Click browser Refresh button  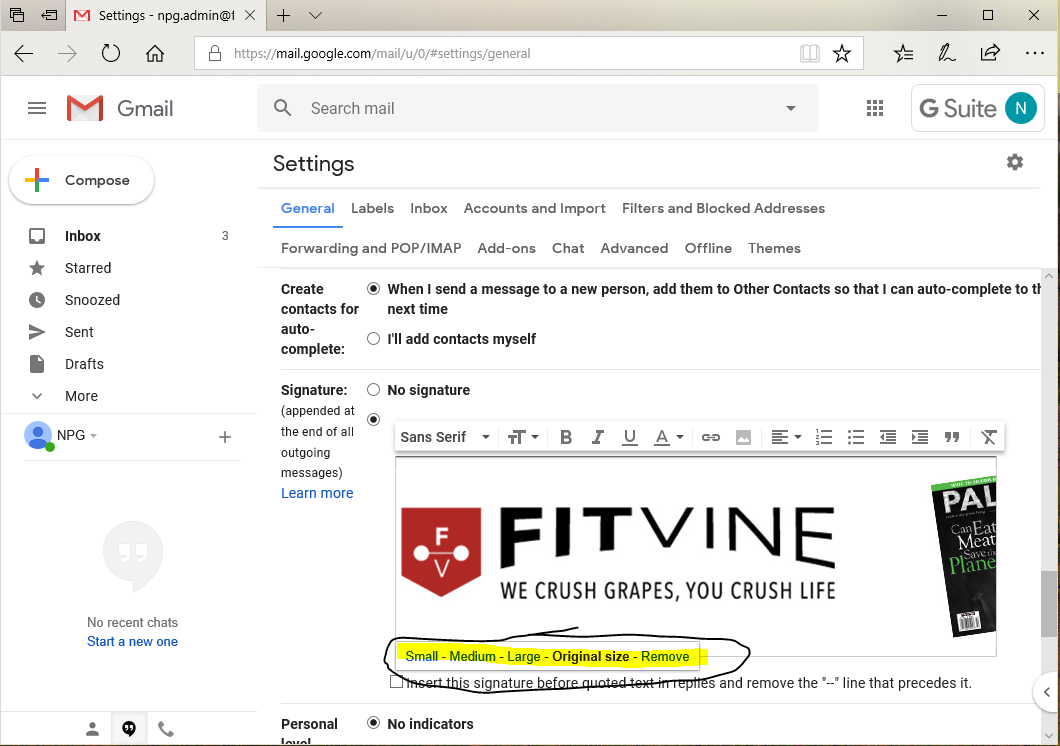click(110, 53)
